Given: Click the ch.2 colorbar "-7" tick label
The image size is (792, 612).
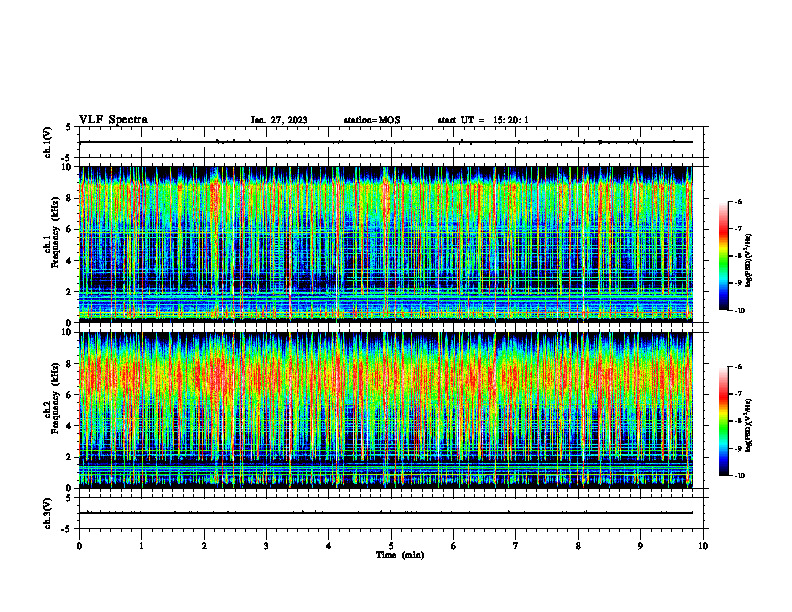Looking at the screenshot, I should (738, 394).
